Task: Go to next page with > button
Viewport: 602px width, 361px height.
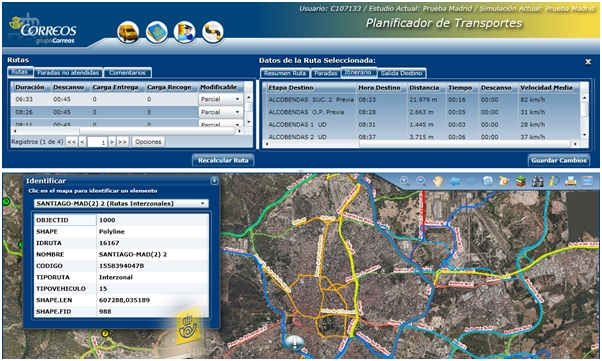Action: tap(112, 142)
